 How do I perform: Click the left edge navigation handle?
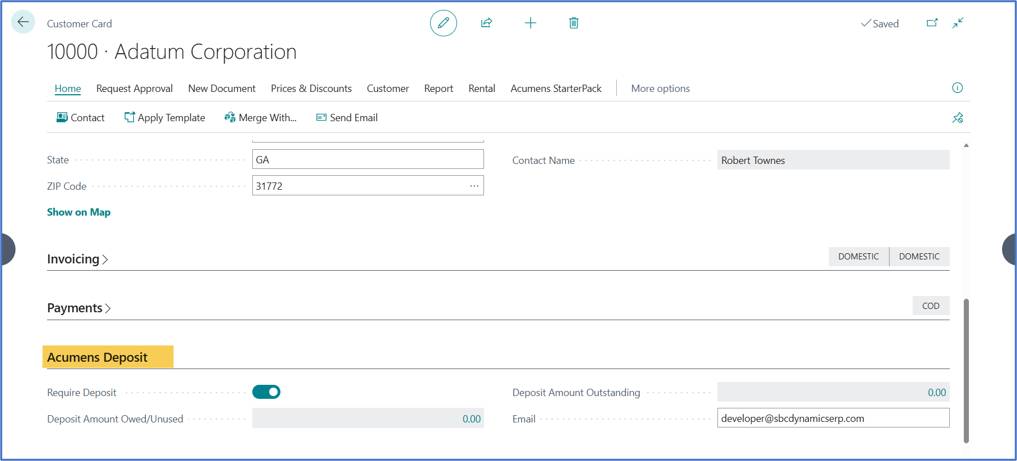coord(8,249)
